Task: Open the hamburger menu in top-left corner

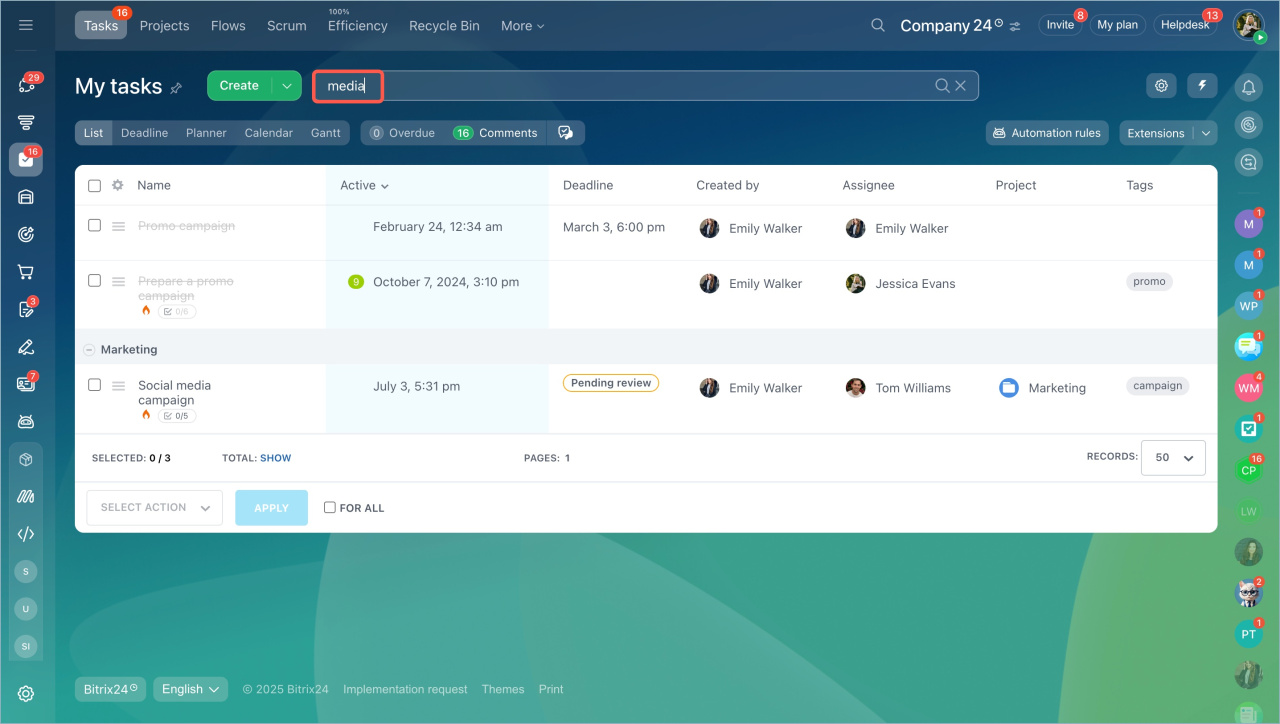Action: click(x=26, y=25)
